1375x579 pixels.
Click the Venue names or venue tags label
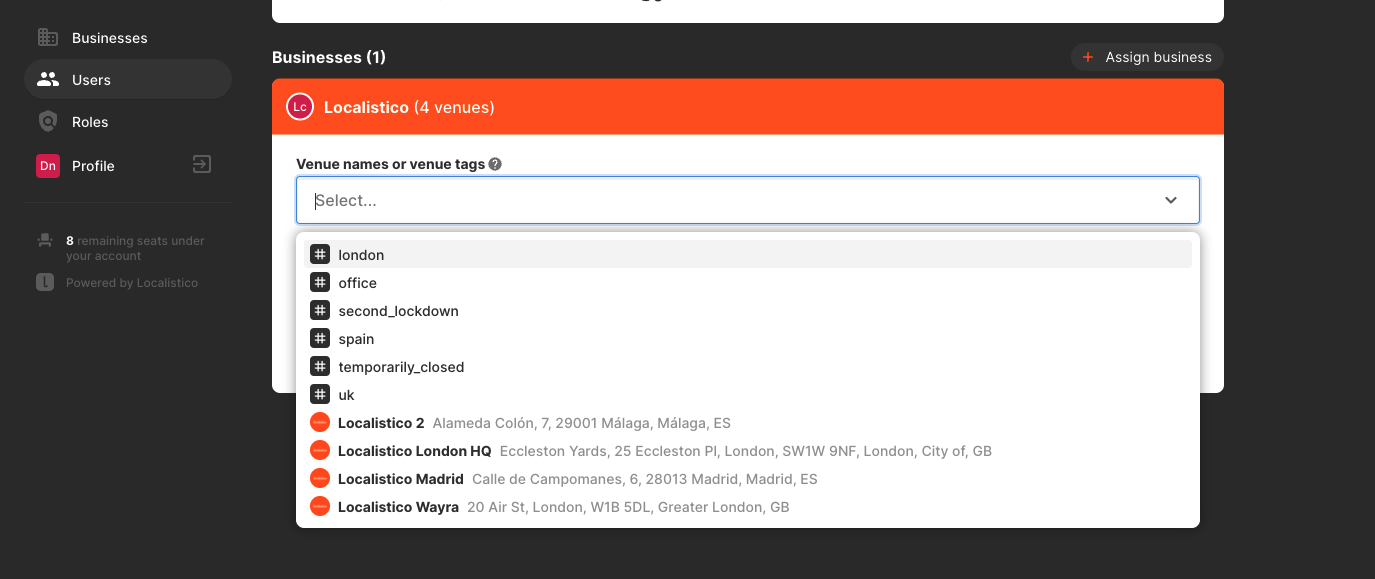tap(391, 164)
